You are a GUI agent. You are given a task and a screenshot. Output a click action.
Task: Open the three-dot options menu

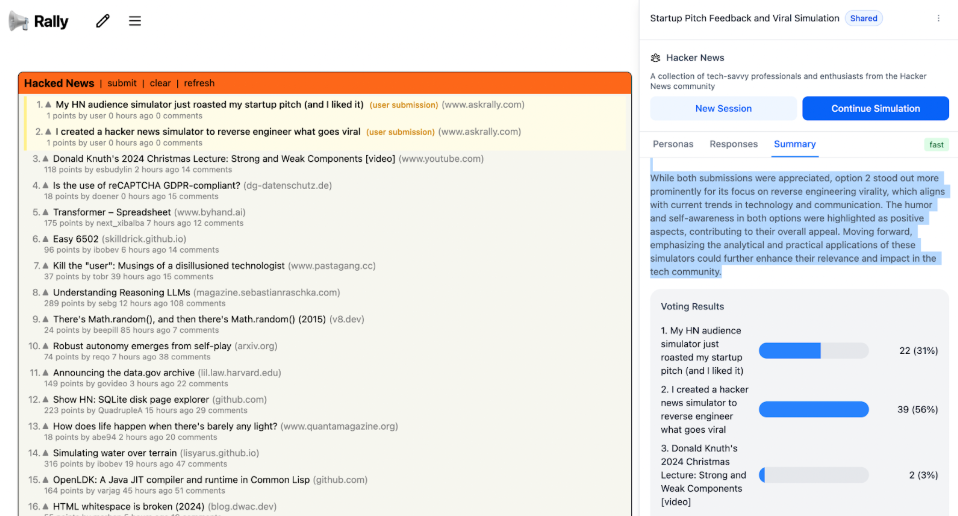pyautogui.click(x=938, y=18)
